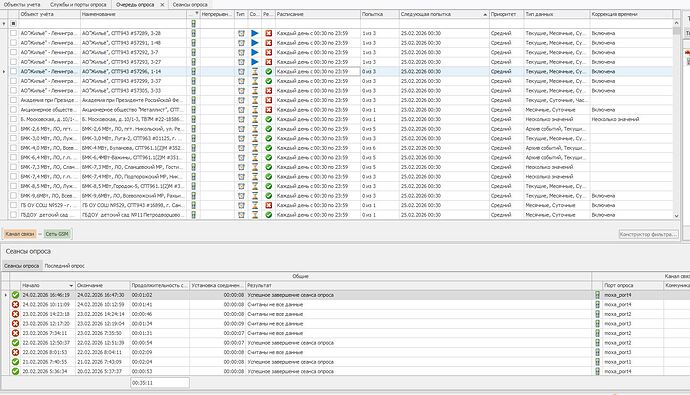The height and width of the screenshot is (395, 690).
Task: Click the row indicator arrow of the filter row
Action: [4, 24]
